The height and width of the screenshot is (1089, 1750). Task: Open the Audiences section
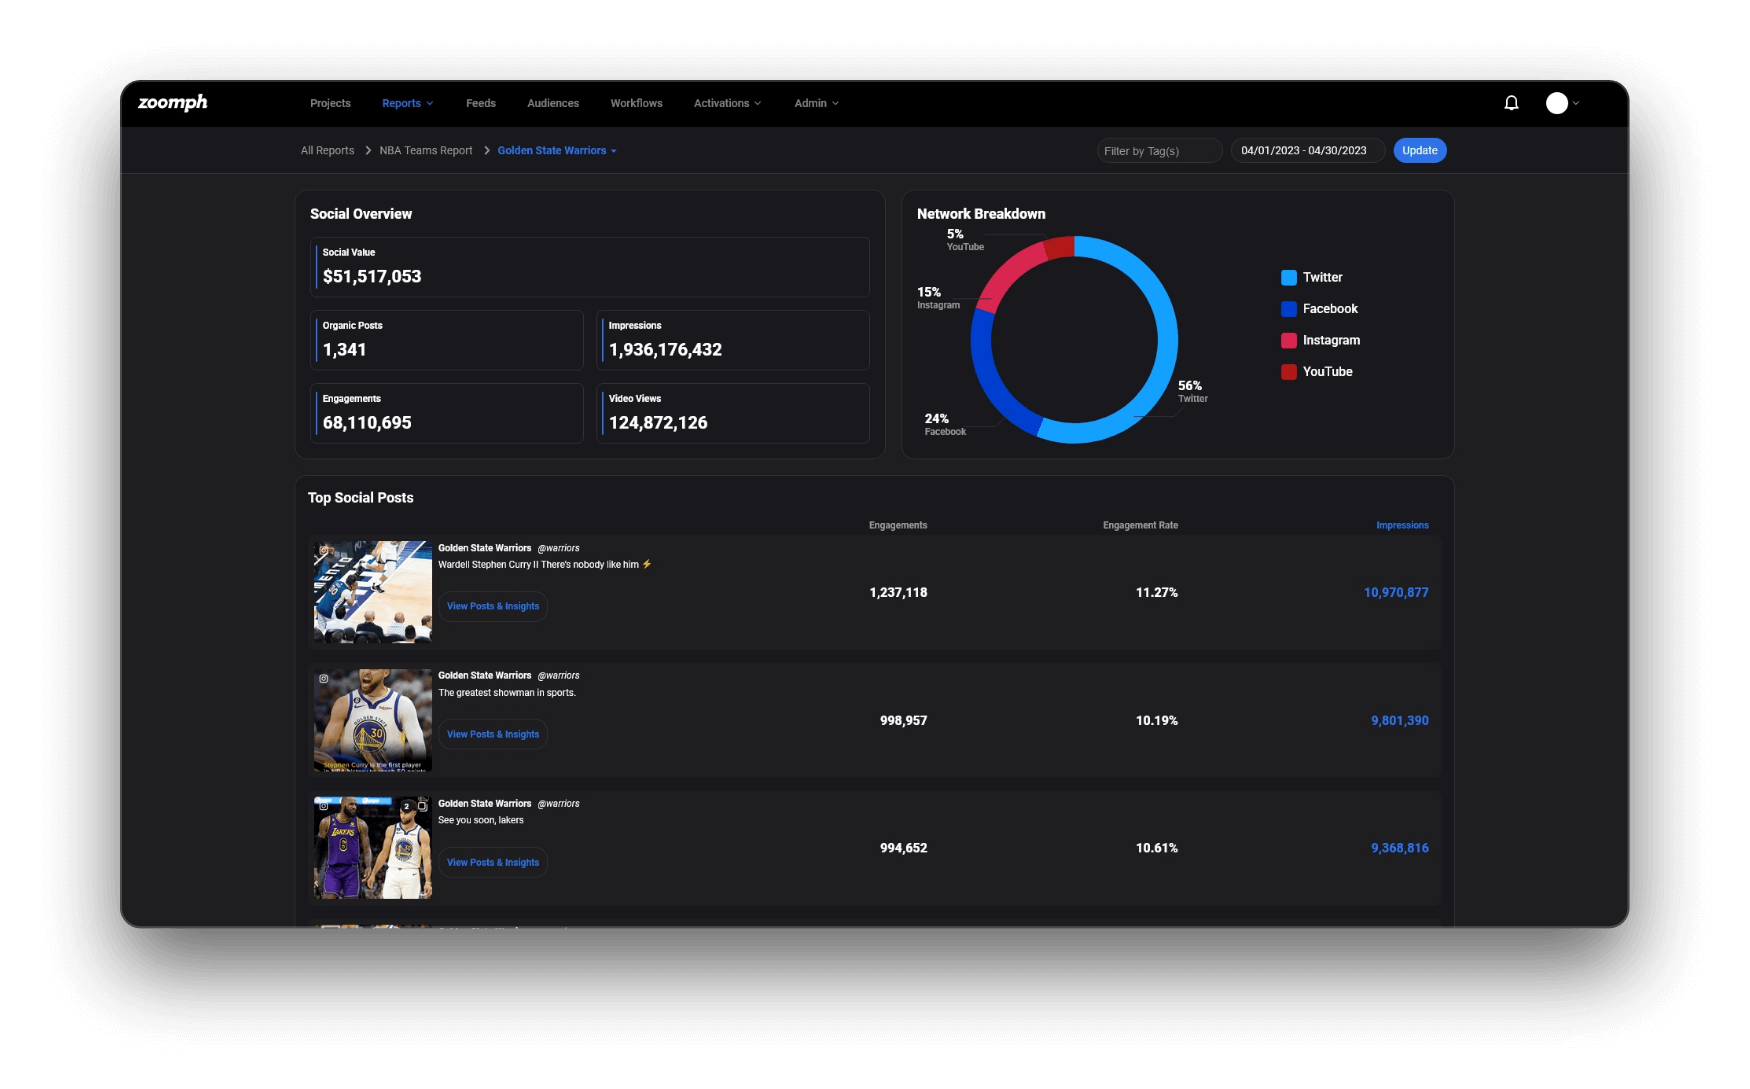552,103
